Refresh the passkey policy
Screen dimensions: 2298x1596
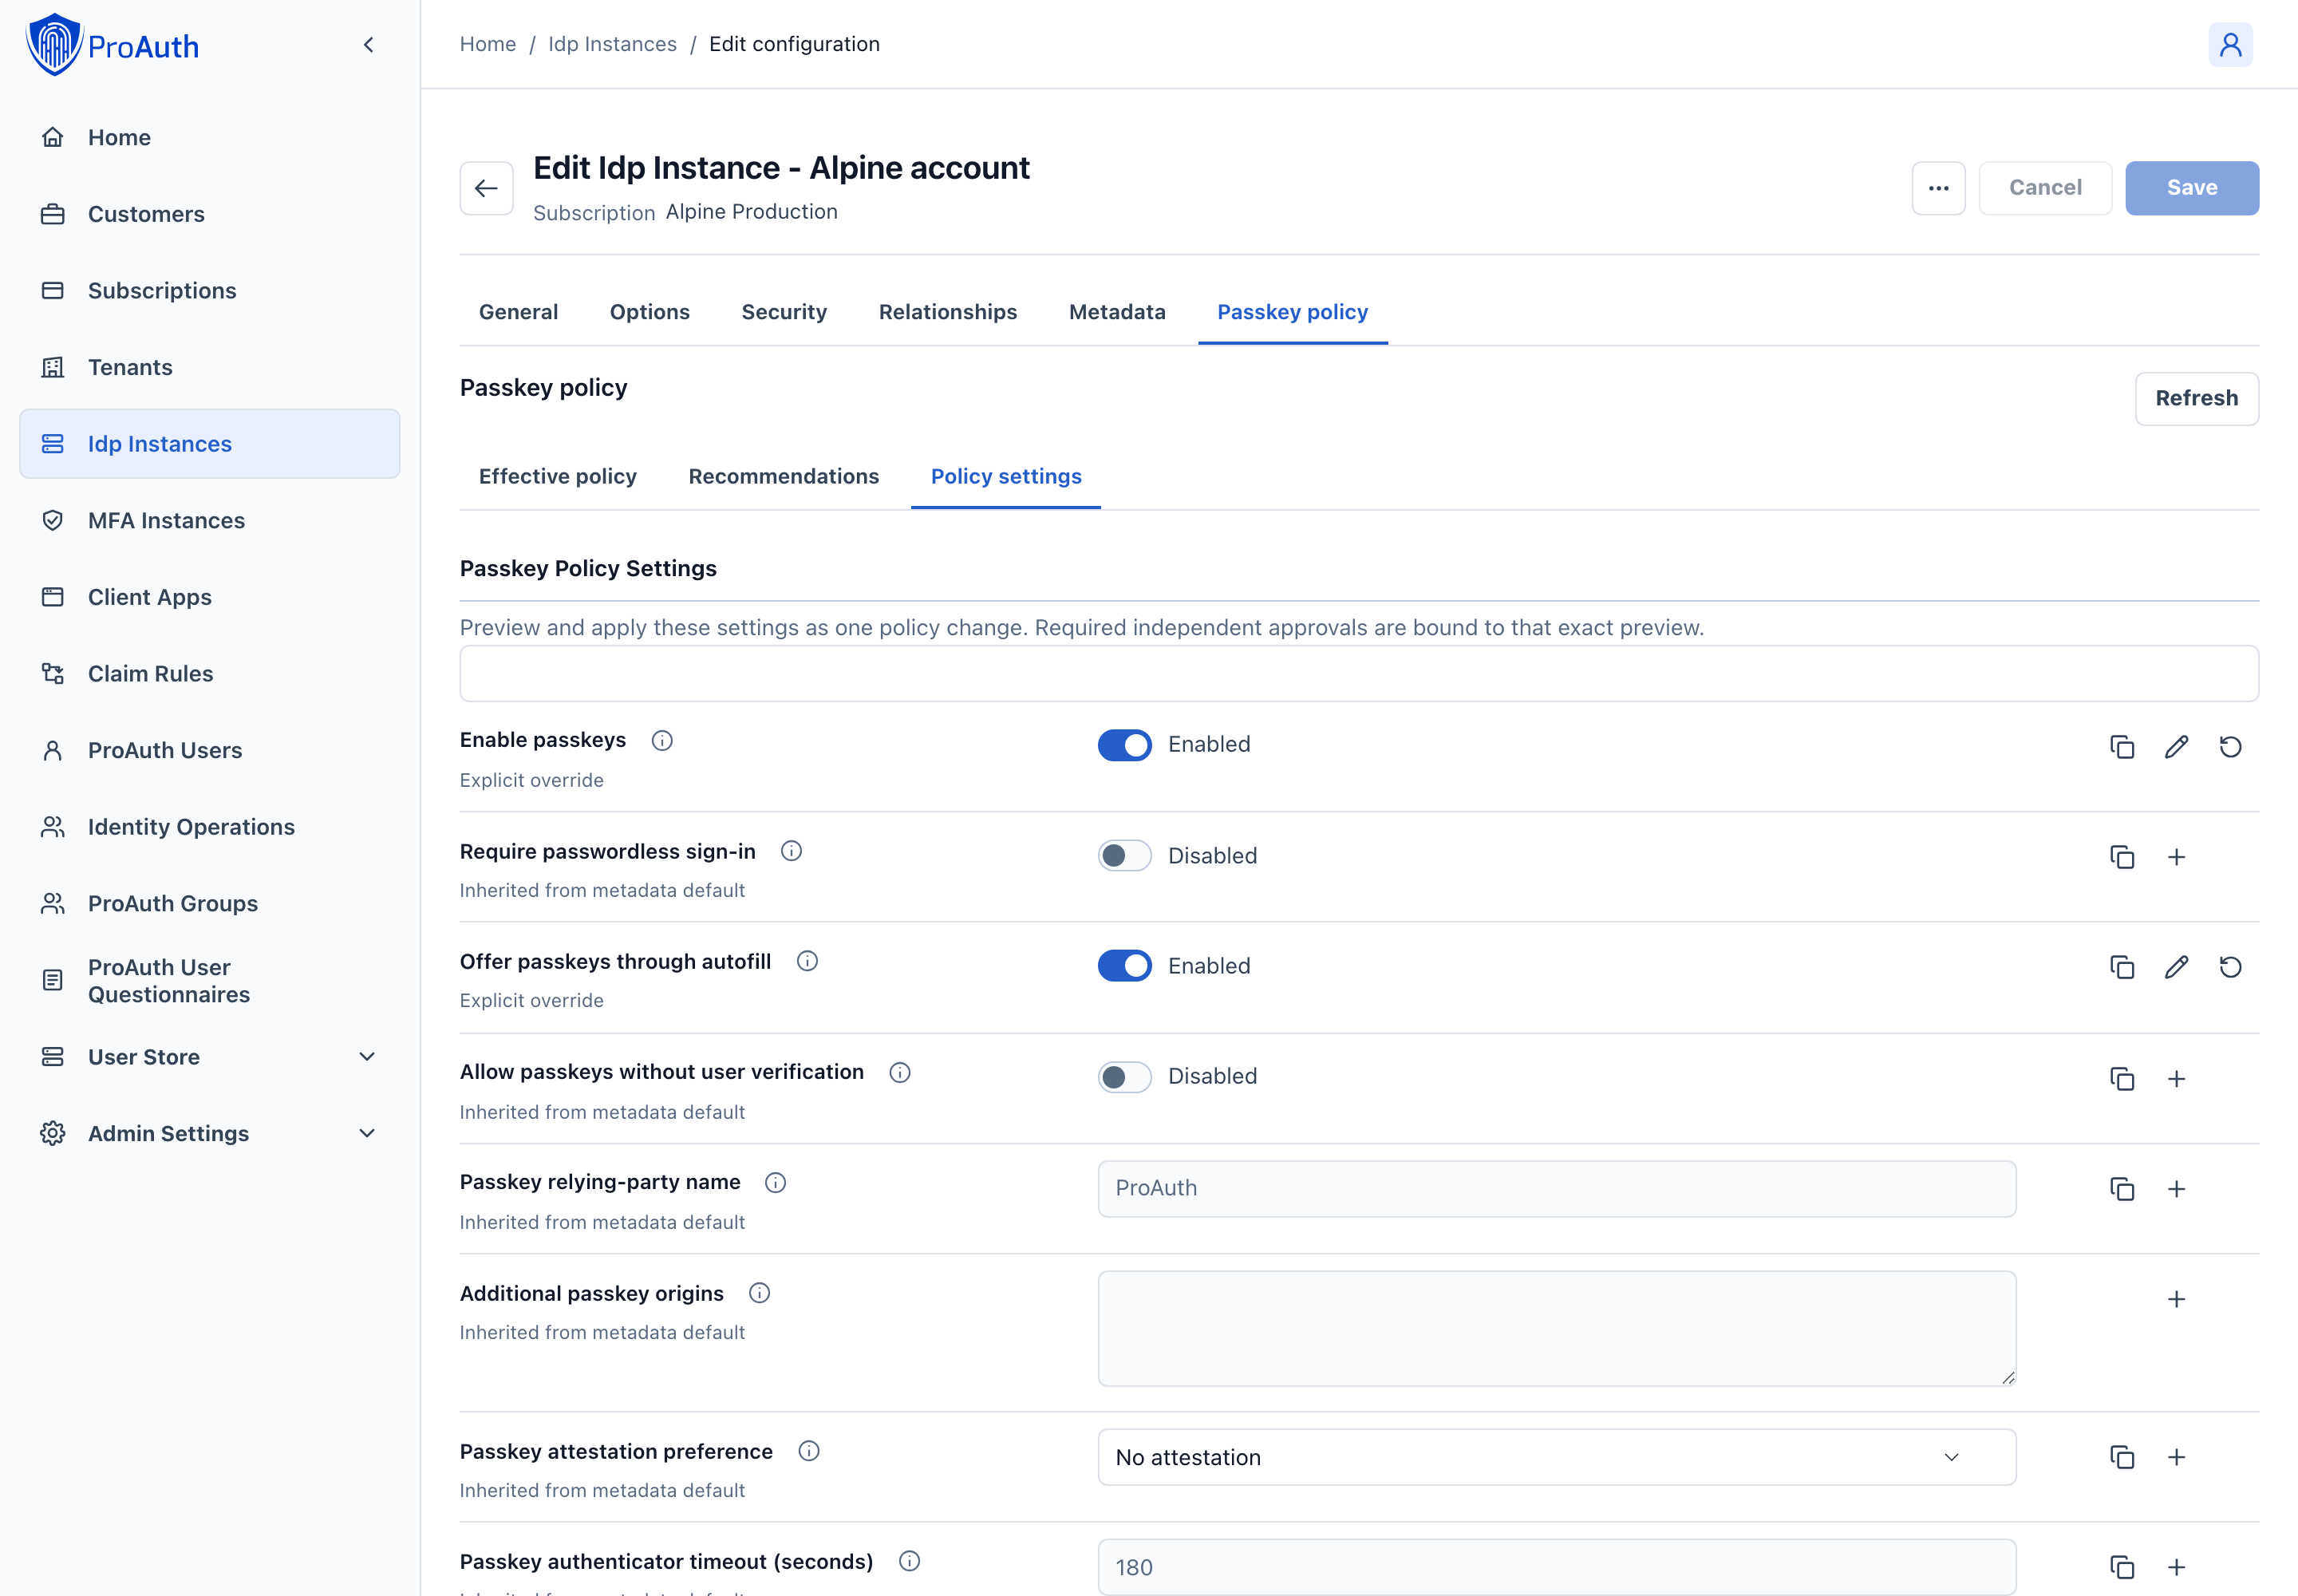pyautogui.click(x=2196, y=398)
